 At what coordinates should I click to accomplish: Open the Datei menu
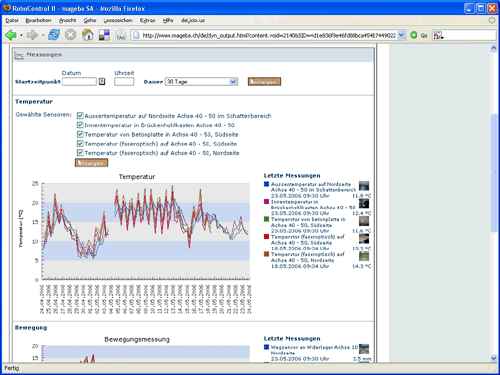[x=12, y=20]
